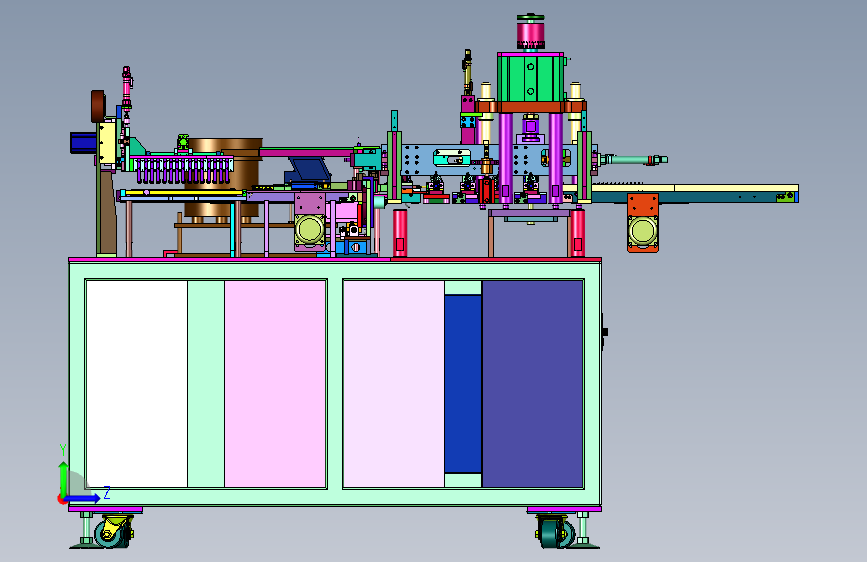Click the blue Z axis arrow of the triad

[x=83, y=498]
